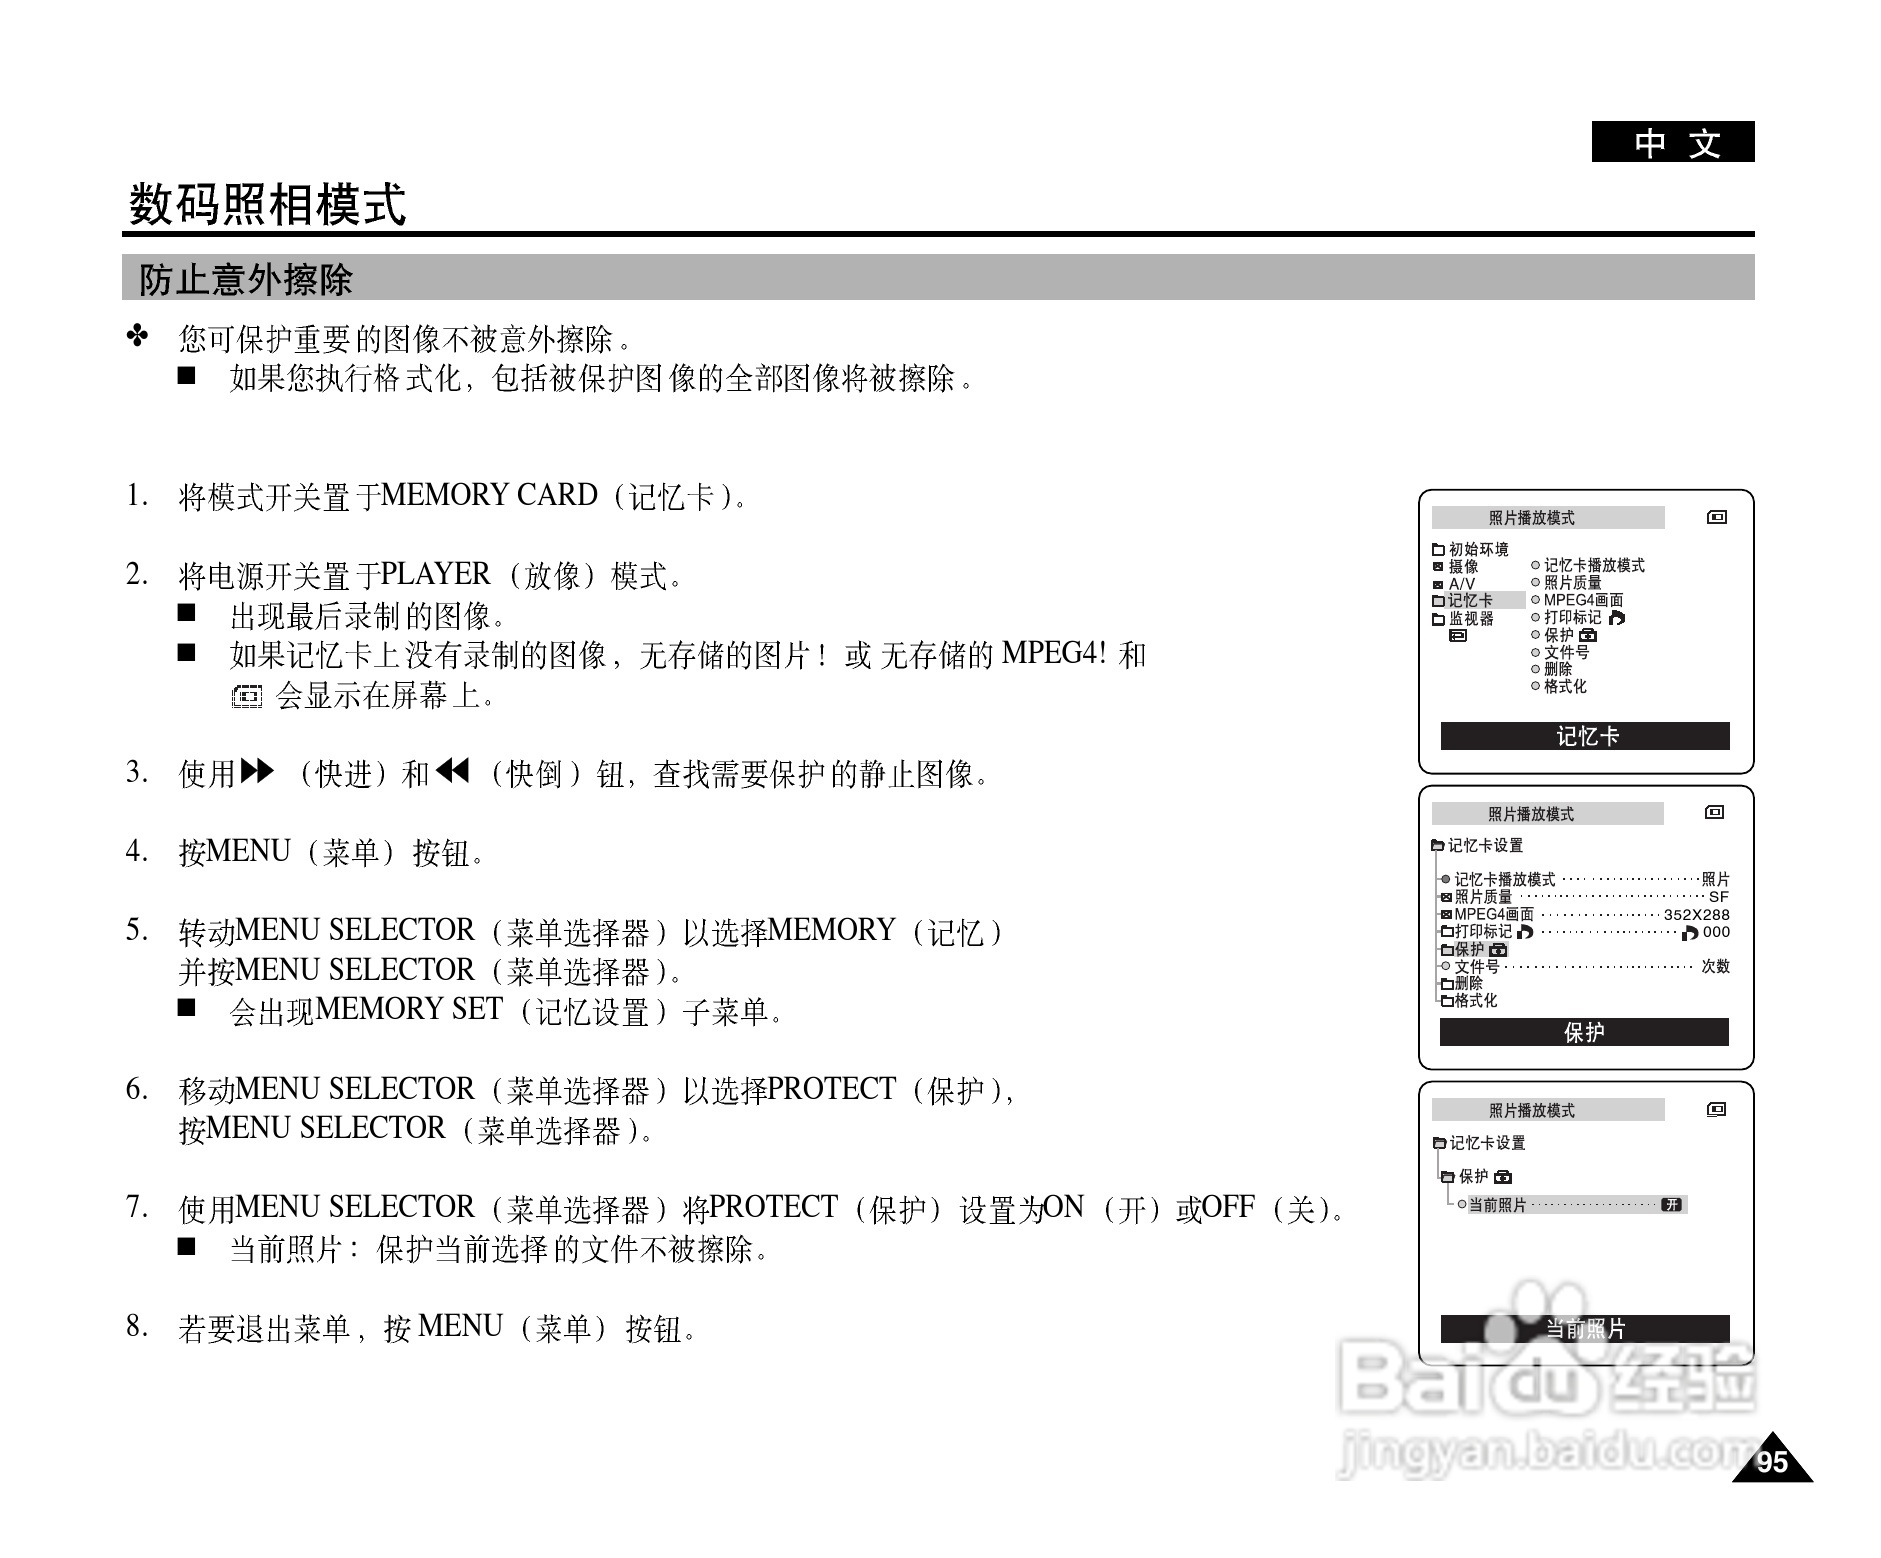Click the four-petal bullet before 您可保护重要的图像
Viewport: 1881px width, 1558px height.
tap(138, 337)
